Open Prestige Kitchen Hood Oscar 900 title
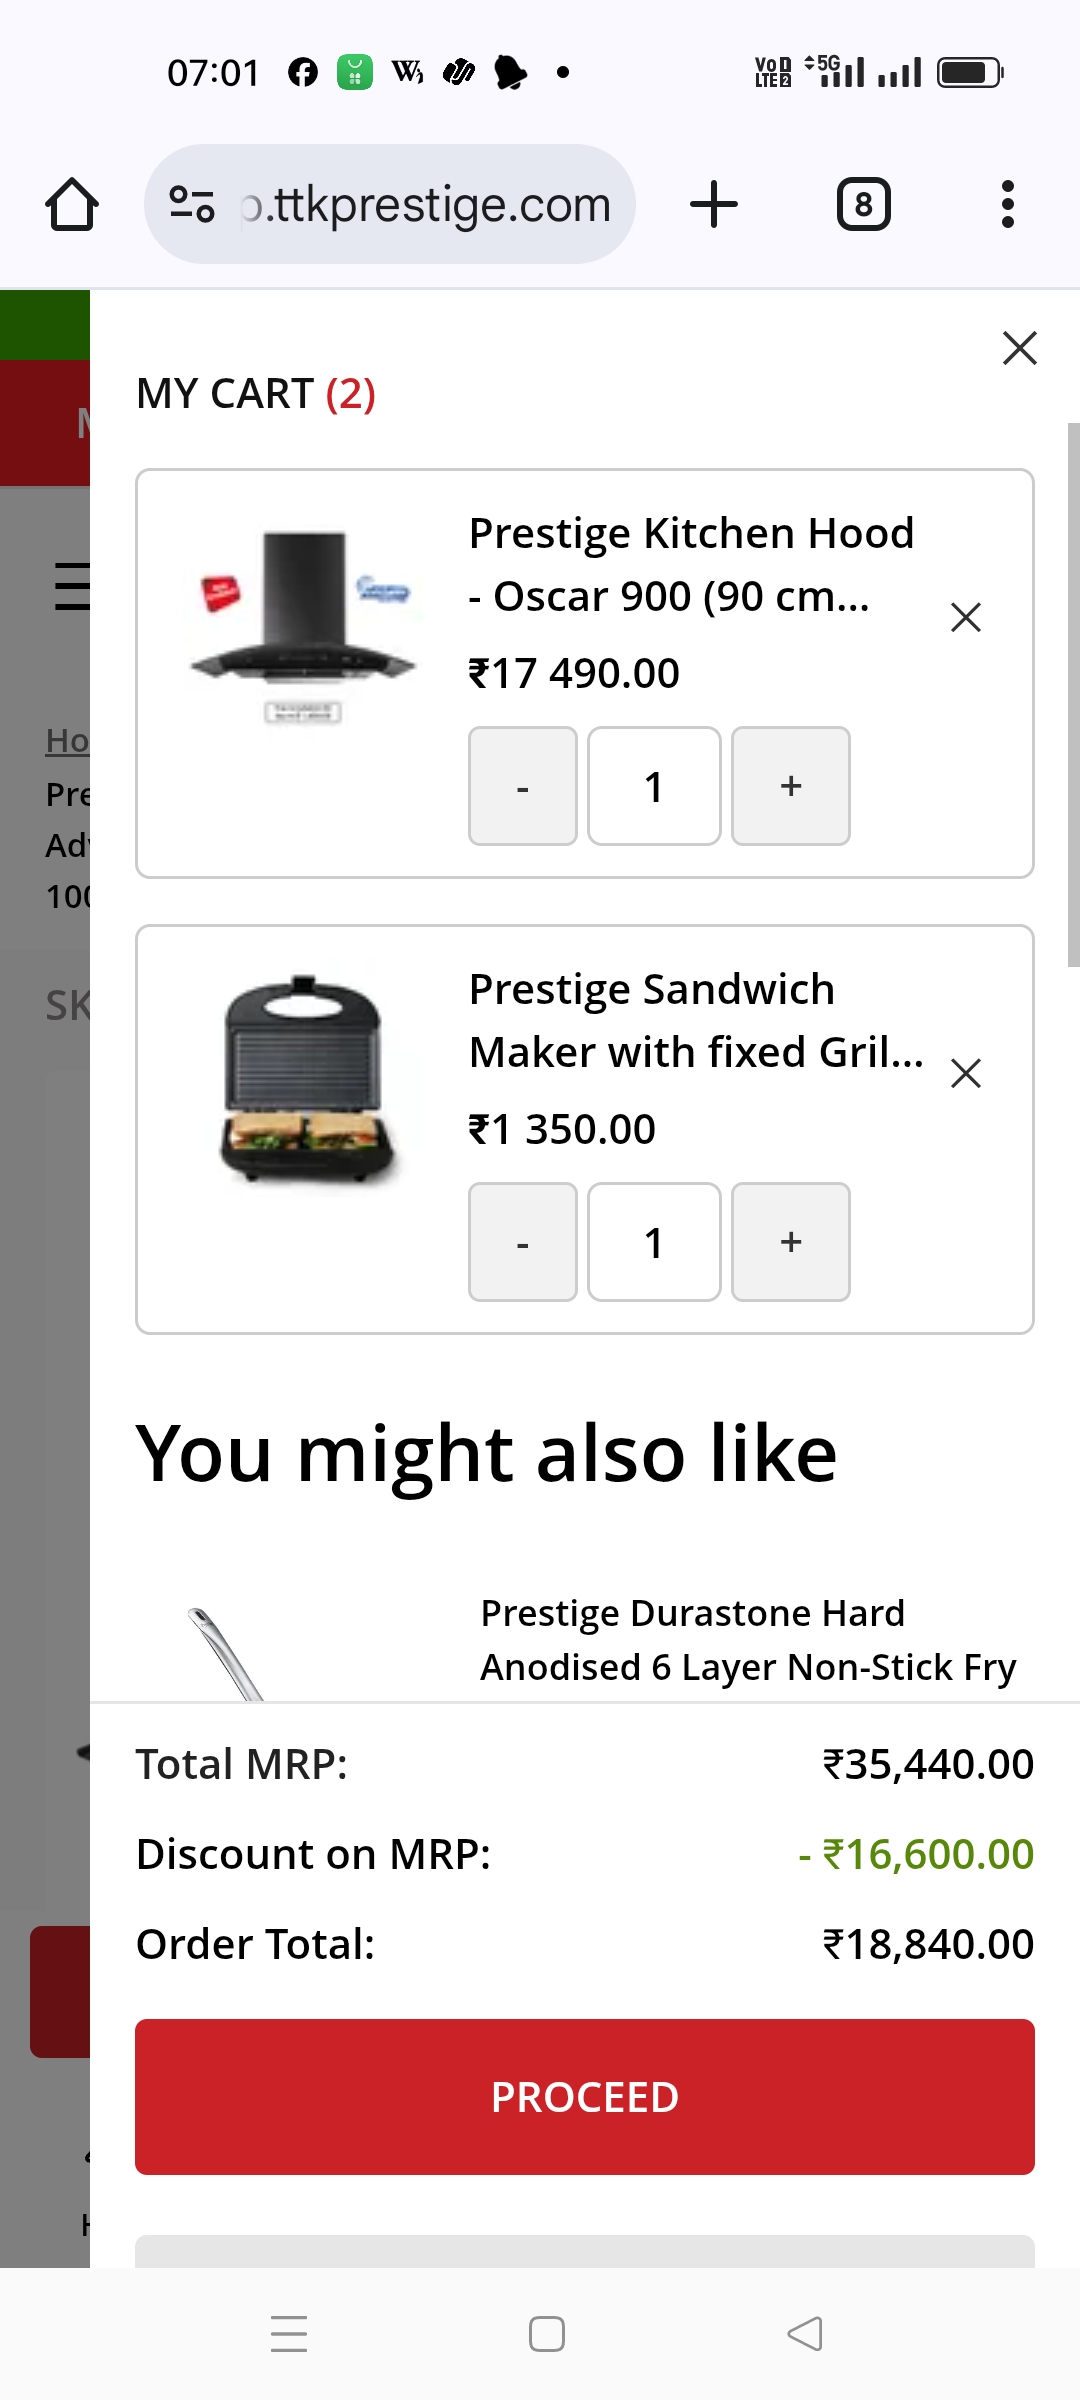This screenshot has height=2400, width=1080. [x=690, y=564]
